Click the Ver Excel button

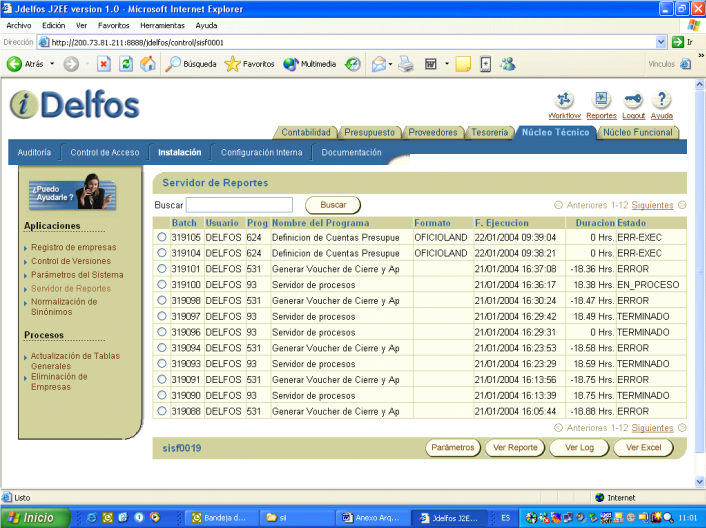[x=643, y=447]
